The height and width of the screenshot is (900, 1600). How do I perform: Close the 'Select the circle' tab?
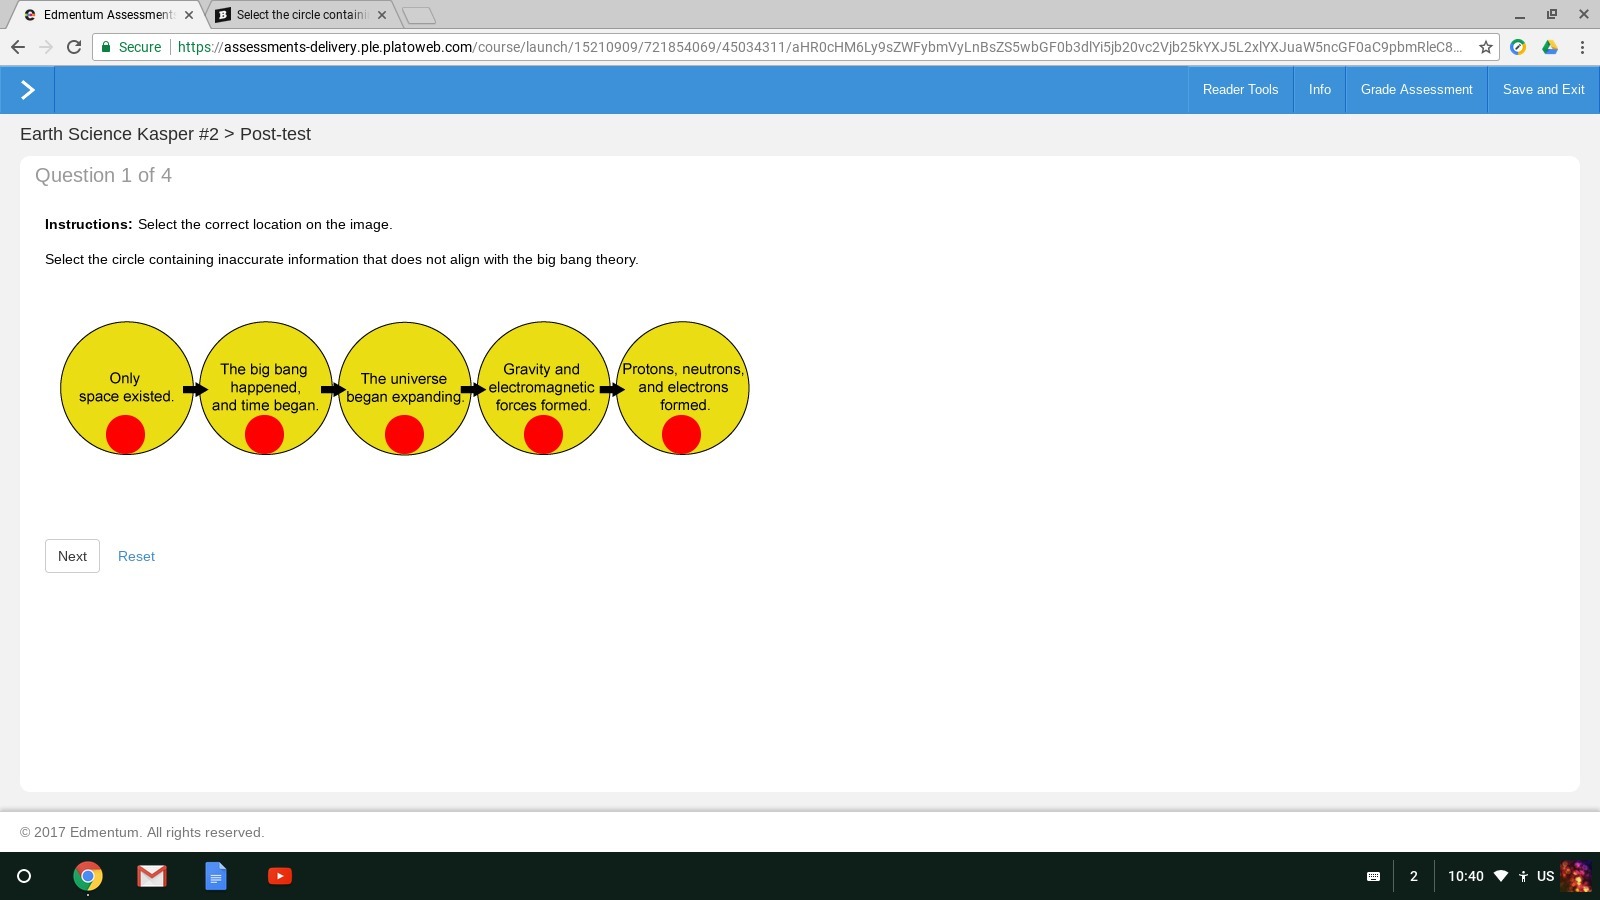click(382, 15)
